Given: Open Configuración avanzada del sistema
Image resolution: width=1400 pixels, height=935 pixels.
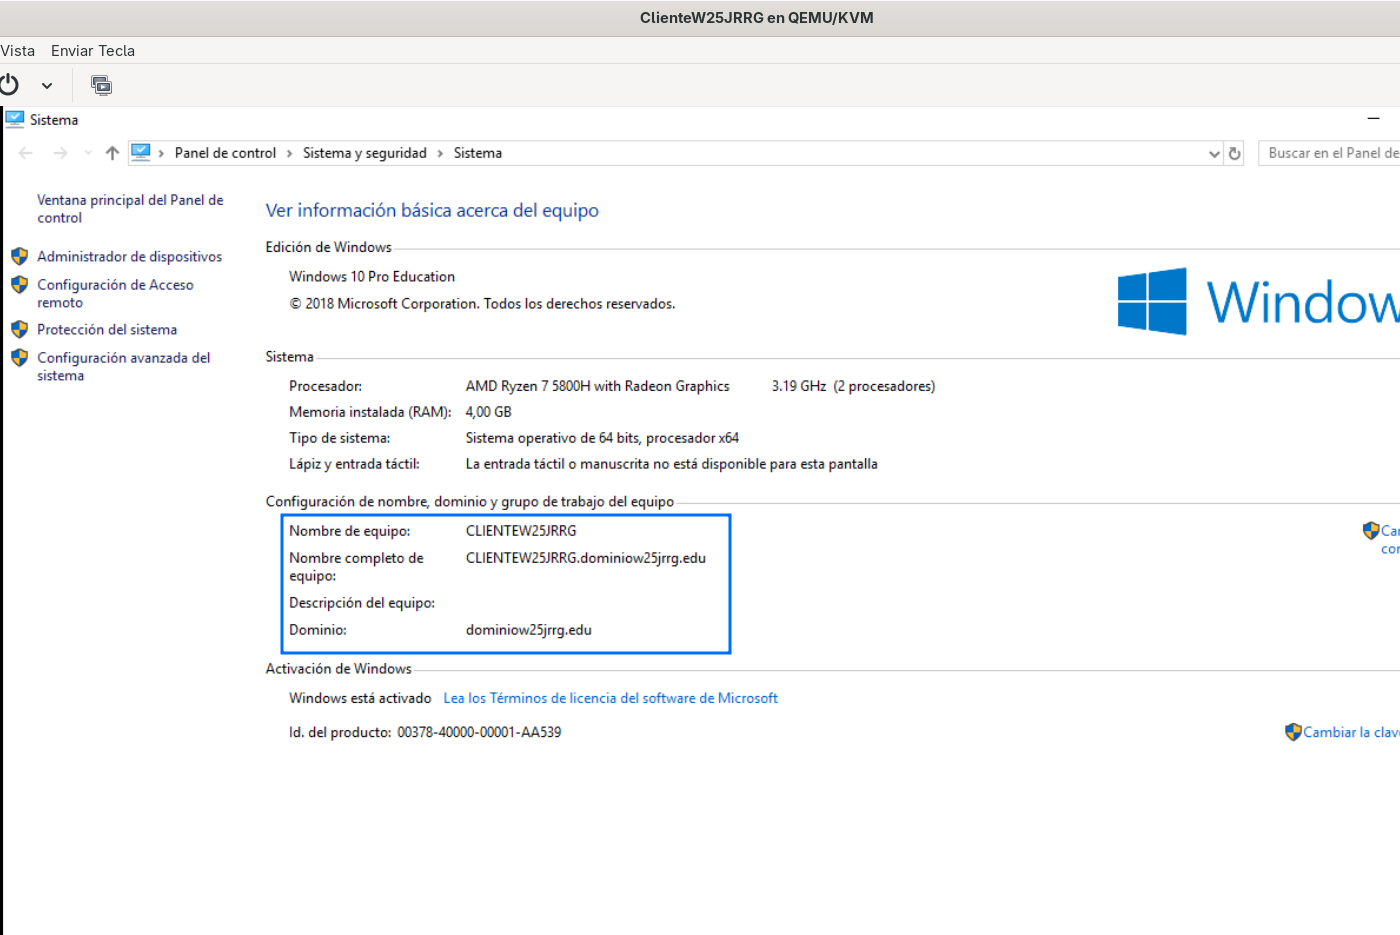Looking at the screenshot, I should (x=124, y=367).
